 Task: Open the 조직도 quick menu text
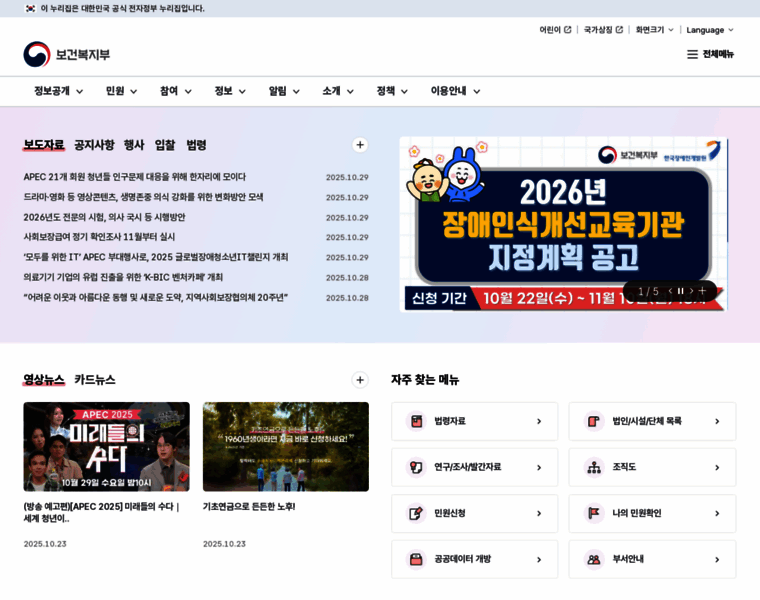click(x=624, y=467)
